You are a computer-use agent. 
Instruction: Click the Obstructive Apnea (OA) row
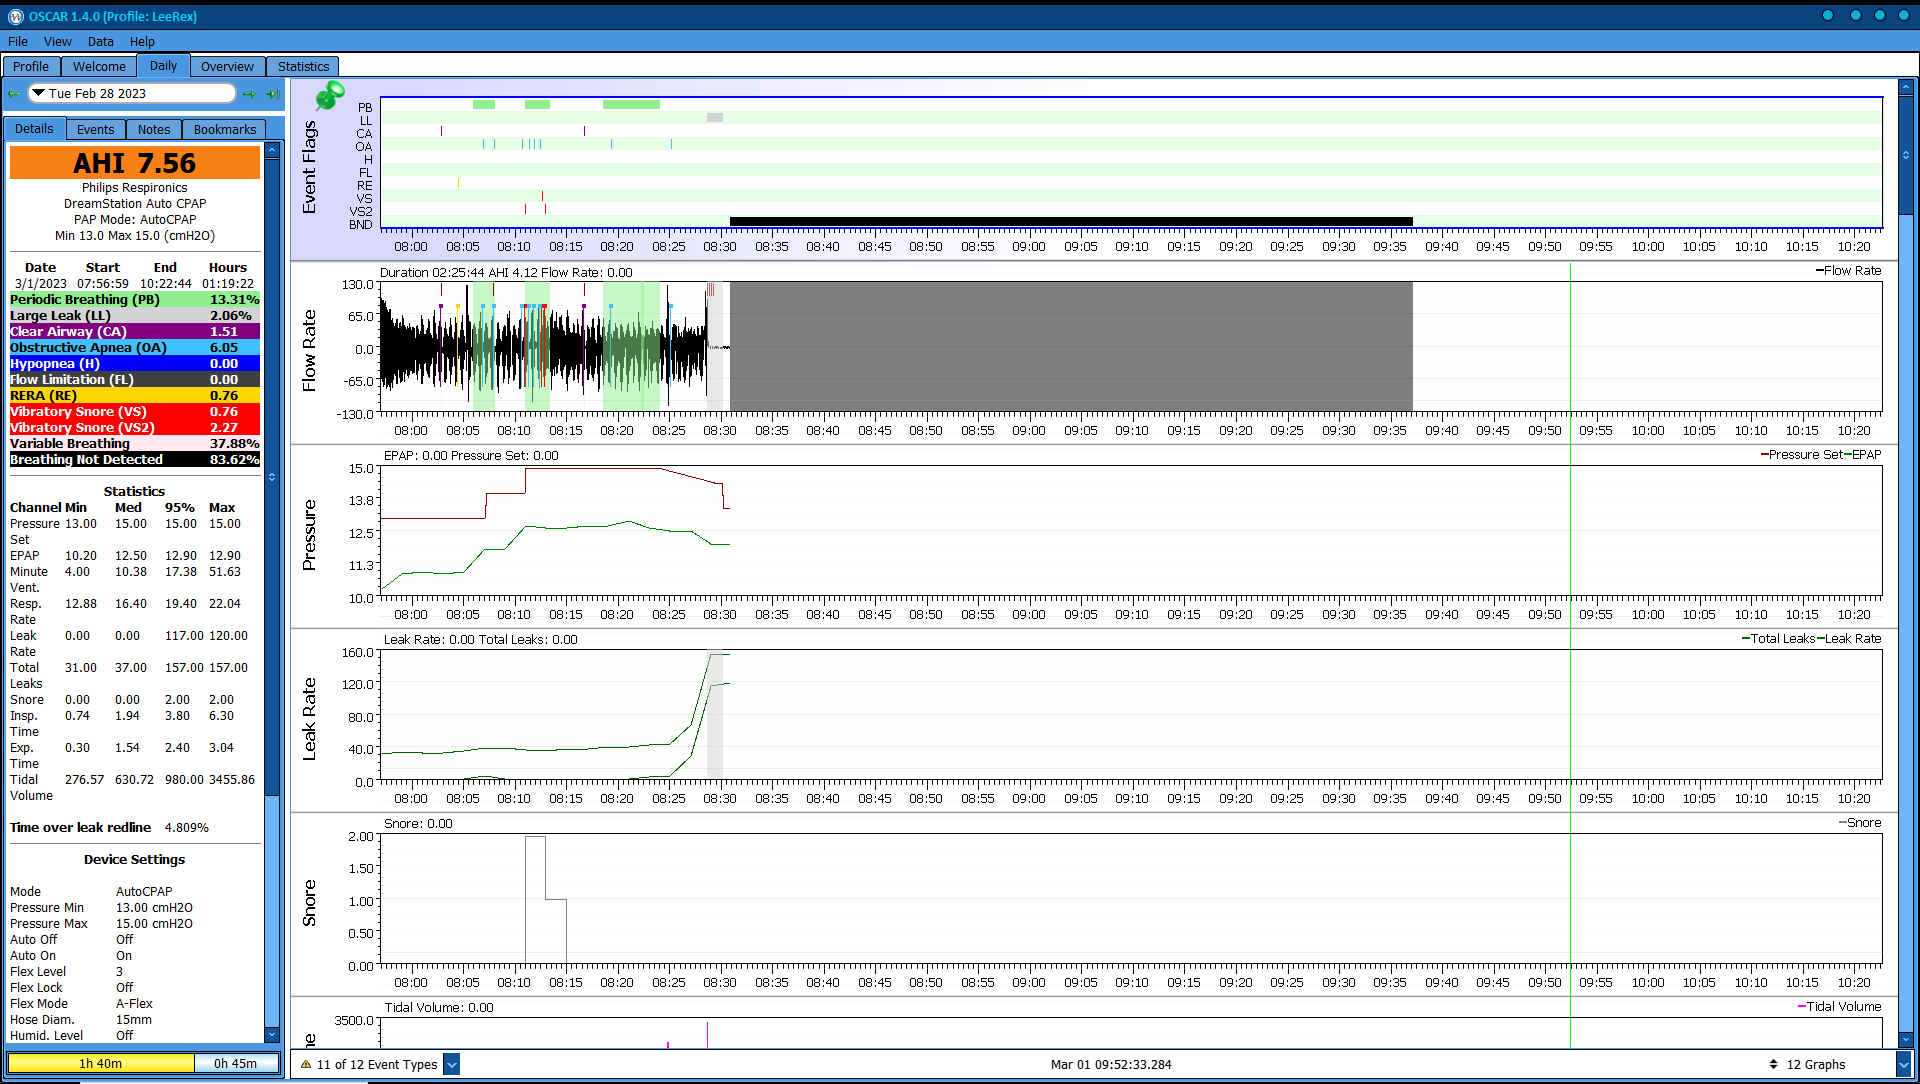(135, 347)
